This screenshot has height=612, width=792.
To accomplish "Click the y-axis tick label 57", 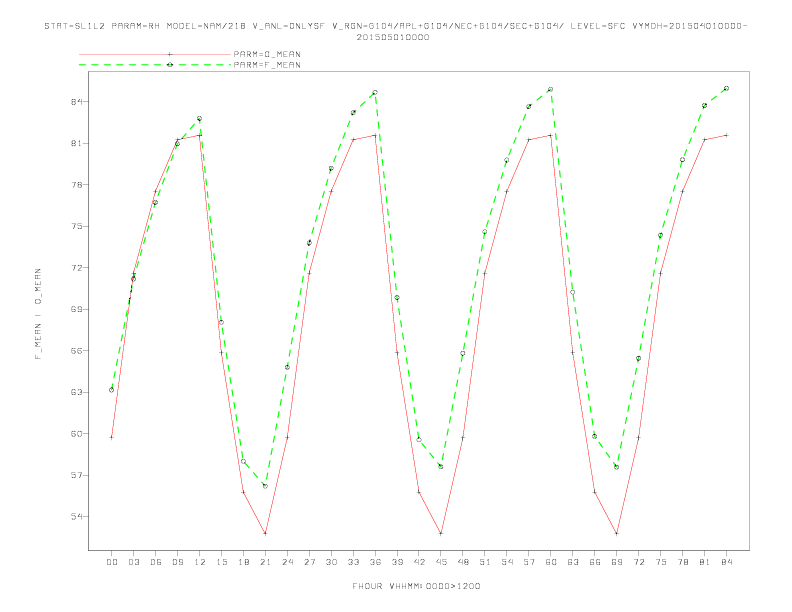I will pyautogui.click(x=76, y=475).
